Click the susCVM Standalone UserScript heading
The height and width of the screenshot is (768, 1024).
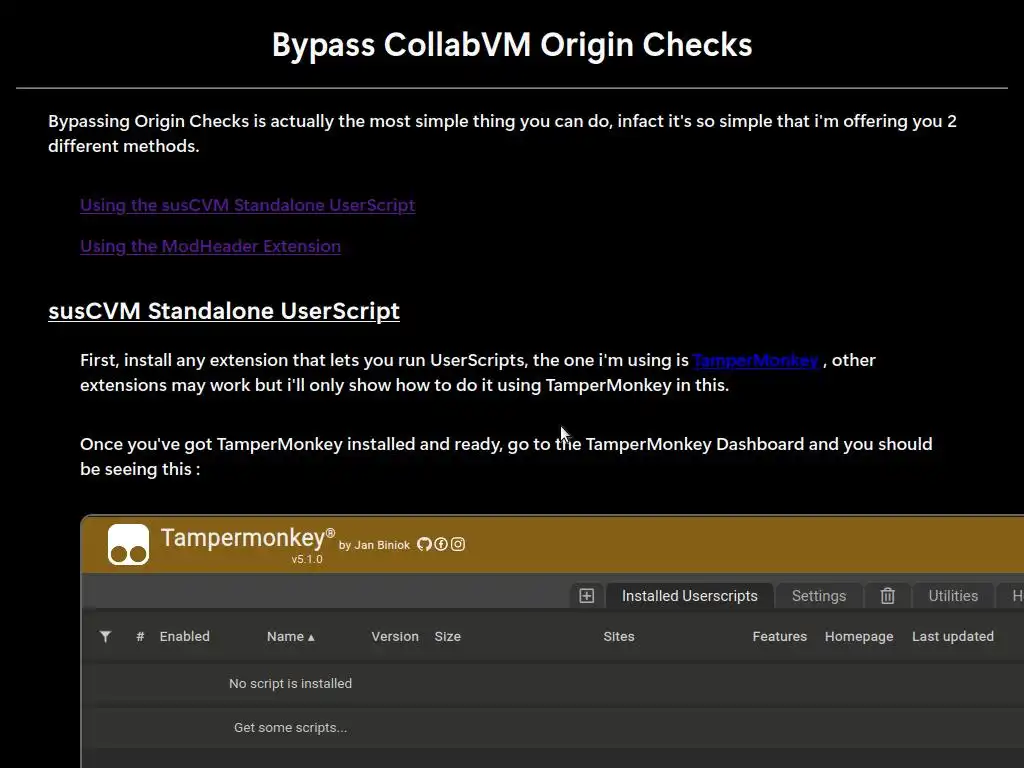(x=224, y=311)
